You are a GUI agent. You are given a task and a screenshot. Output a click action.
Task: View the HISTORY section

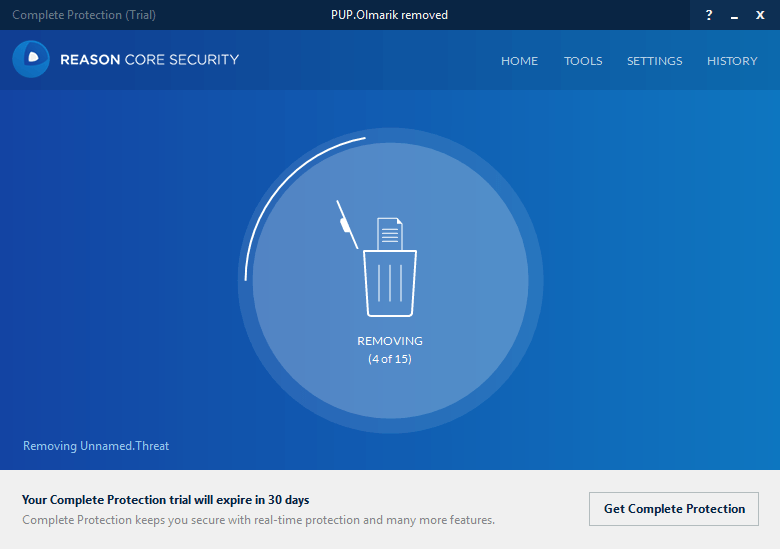[x=732, y=61]
